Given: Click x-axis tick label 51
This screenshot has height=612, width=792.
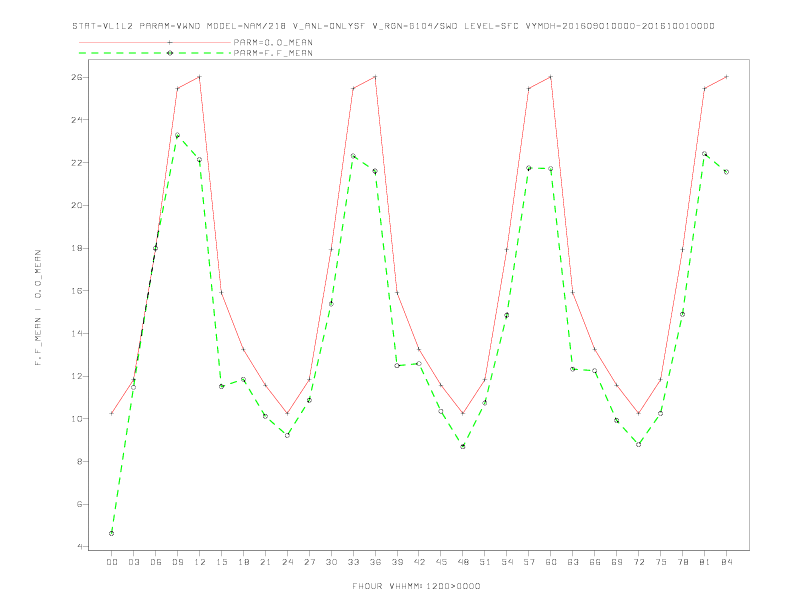Looking at the screenshot, I should click(485, 562).
